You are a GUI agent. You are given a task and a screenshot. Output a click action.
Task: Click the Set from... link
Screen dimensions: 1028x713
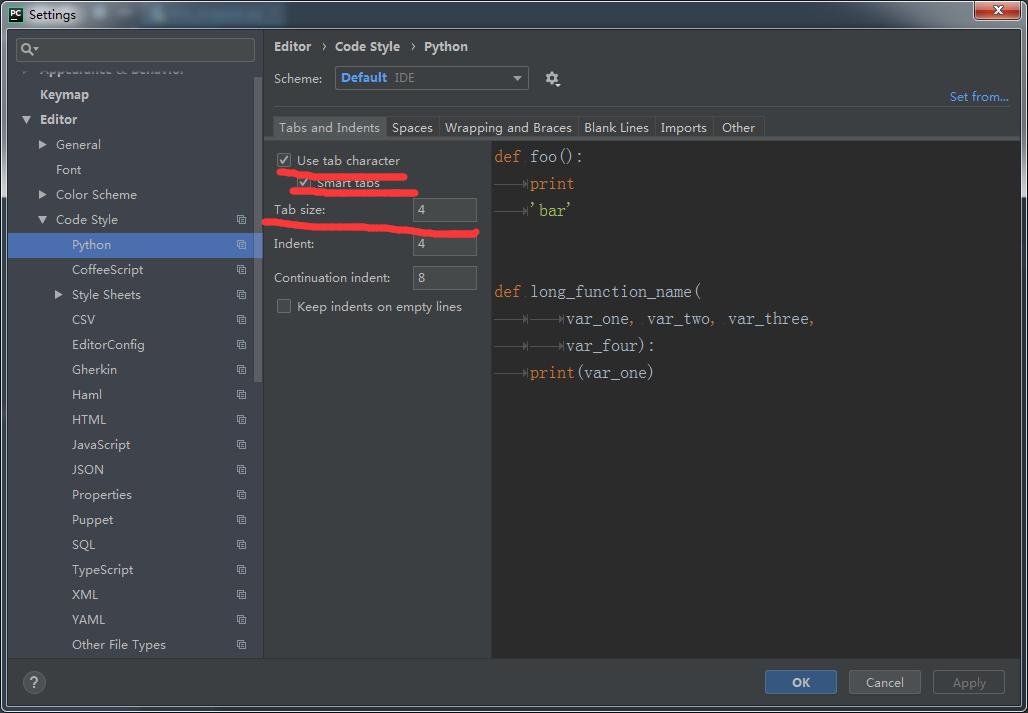[x=978, y=96]
